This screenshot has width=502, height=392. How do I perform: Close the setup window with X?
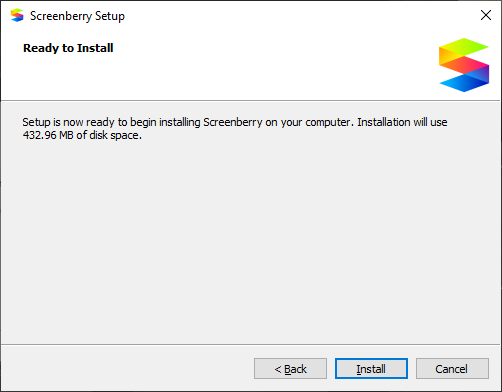[x=486, y=15]
